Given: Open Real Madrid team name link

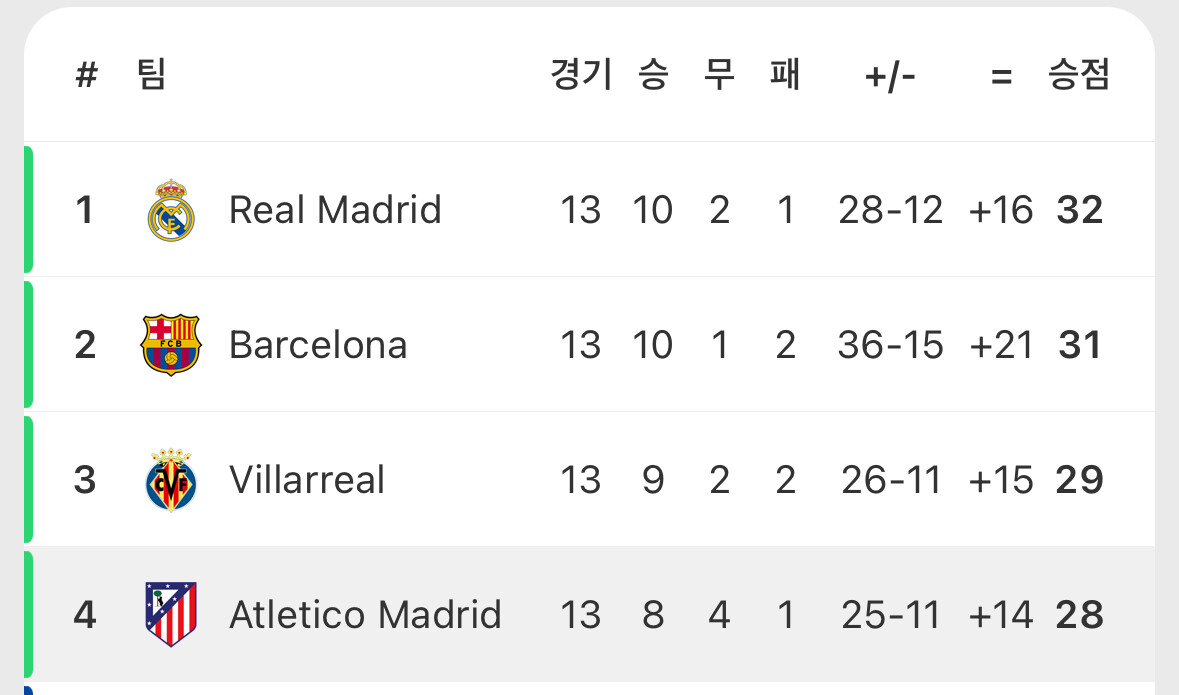Looking at the screenshot, I should click(x=335, y=210).
